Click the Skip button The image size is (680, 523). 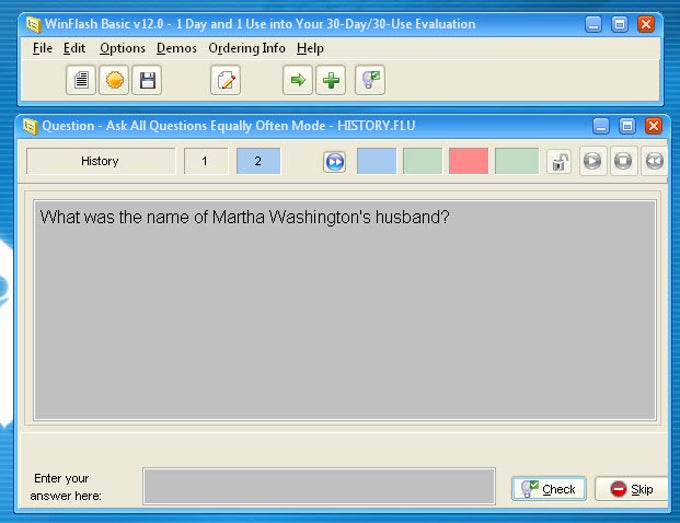pyautogui.click(x=631, y=489)
